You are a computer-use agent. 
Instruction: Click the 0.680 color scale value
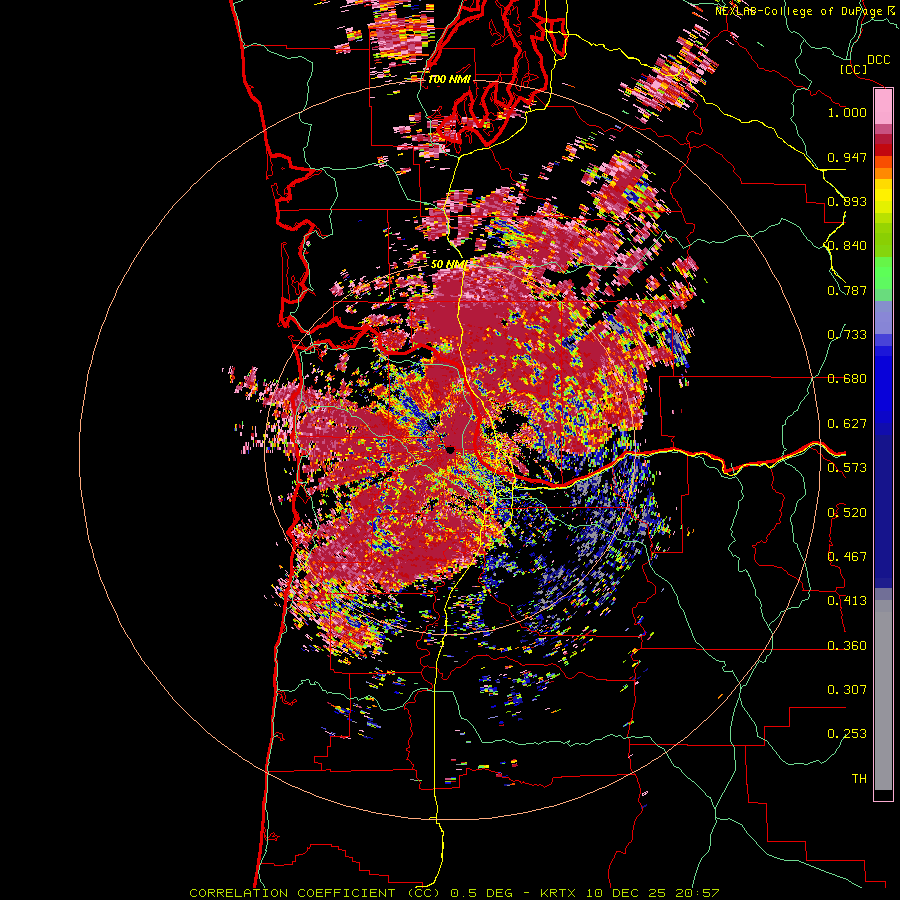click(x=847, y=379)
